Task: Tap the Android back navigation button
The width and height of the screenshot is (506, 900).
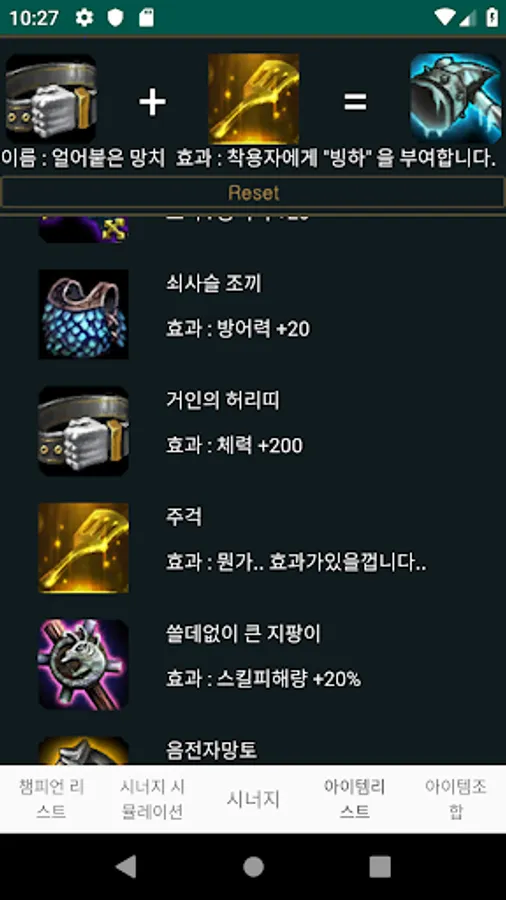Action: coord(126,867)
